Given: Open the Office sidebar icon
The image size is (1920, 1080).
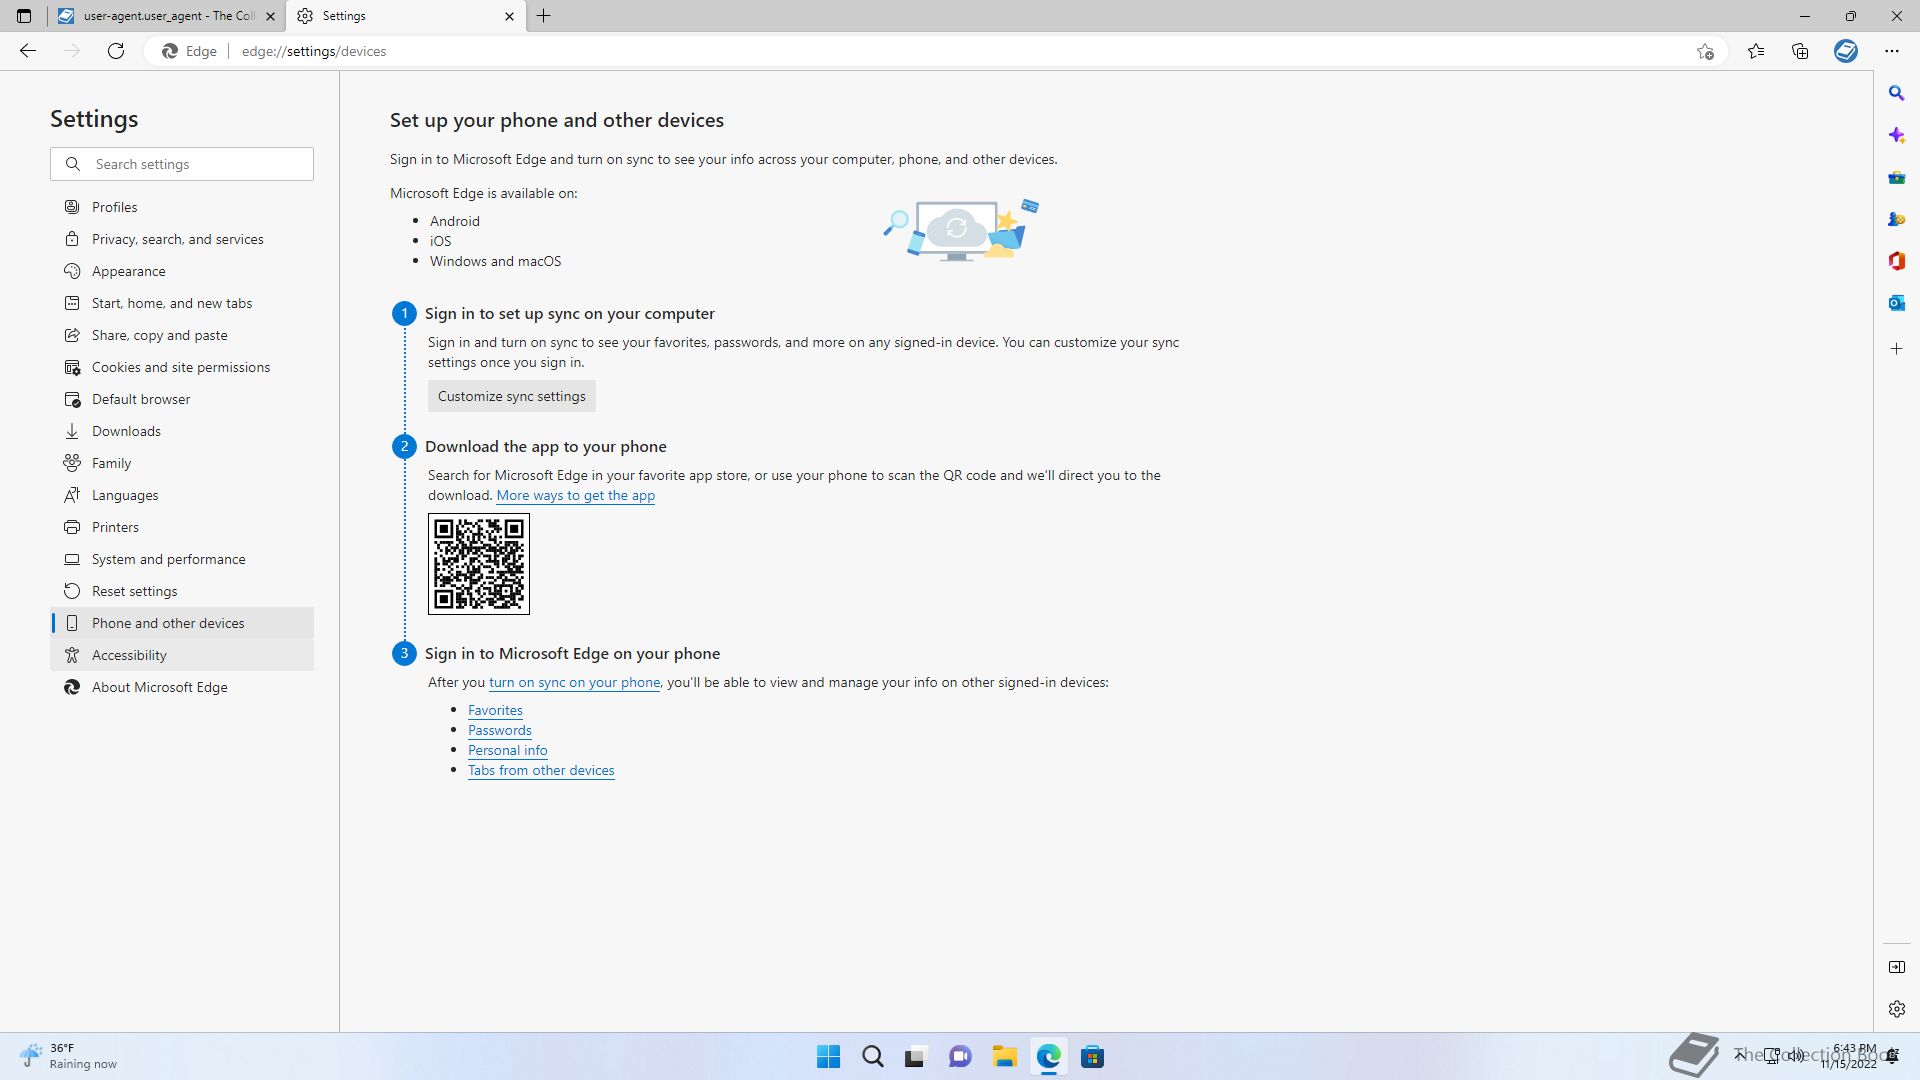Looking at the screenshot, I should [x=1896, y=261].
